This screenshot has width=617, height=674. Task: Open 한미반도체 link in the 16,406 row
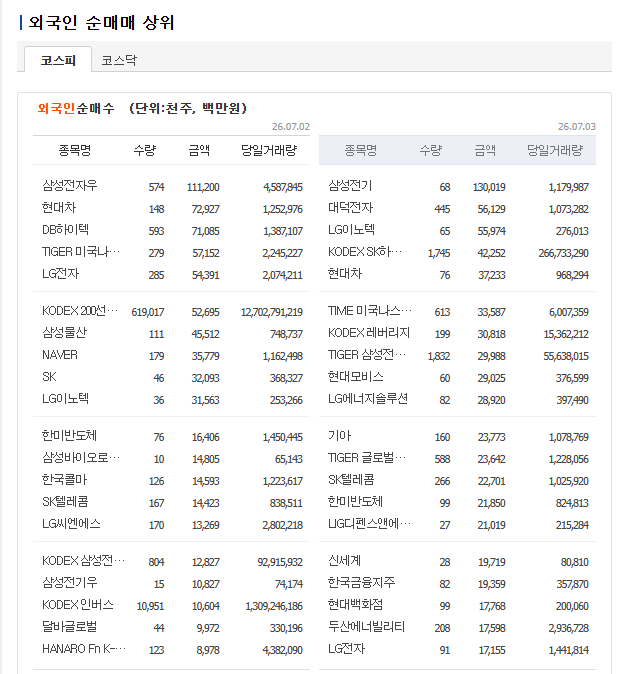click(x=69, y=436)
